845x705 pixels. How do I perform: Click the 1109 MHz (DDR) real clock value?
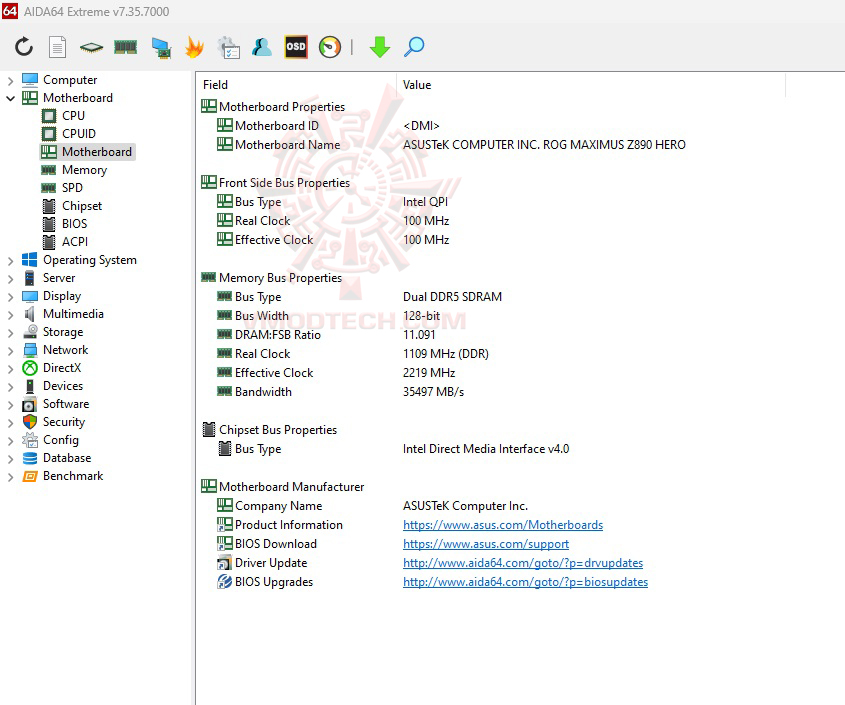446,354
